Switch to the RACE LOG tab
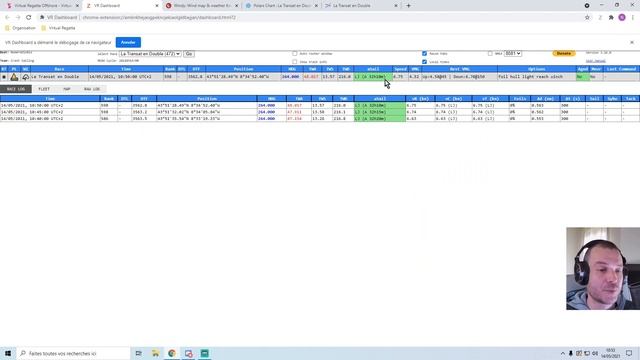The image size is (640, 360). (16, 89)
